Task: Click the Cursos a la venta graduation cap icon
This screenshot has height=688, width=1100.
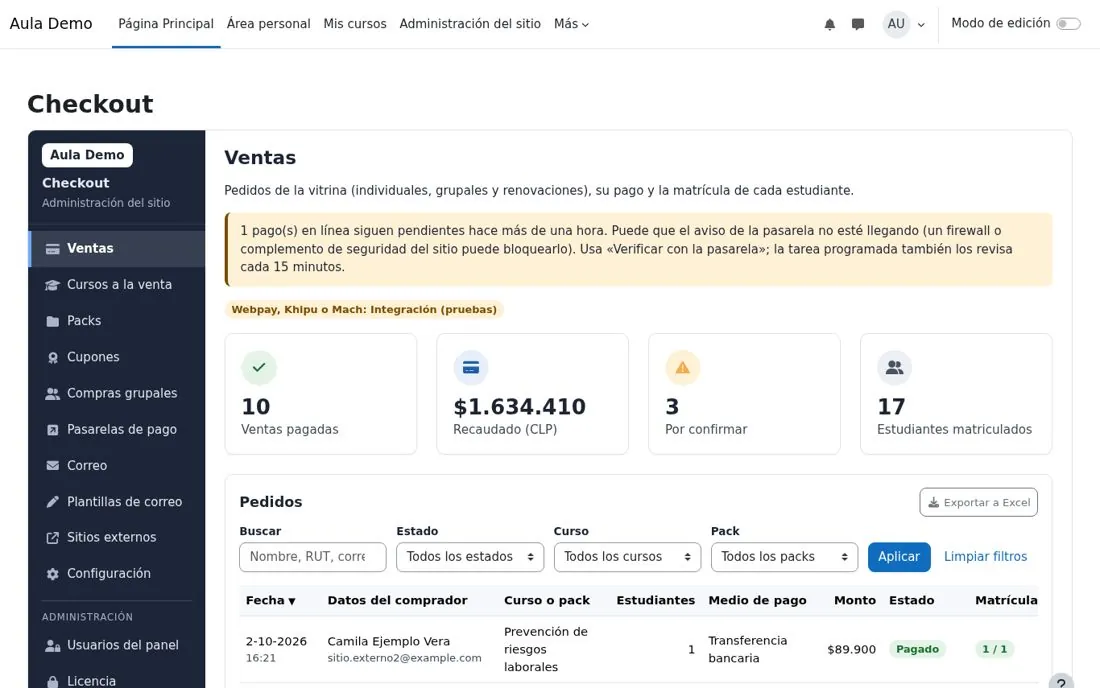Action: click(53, 285)
